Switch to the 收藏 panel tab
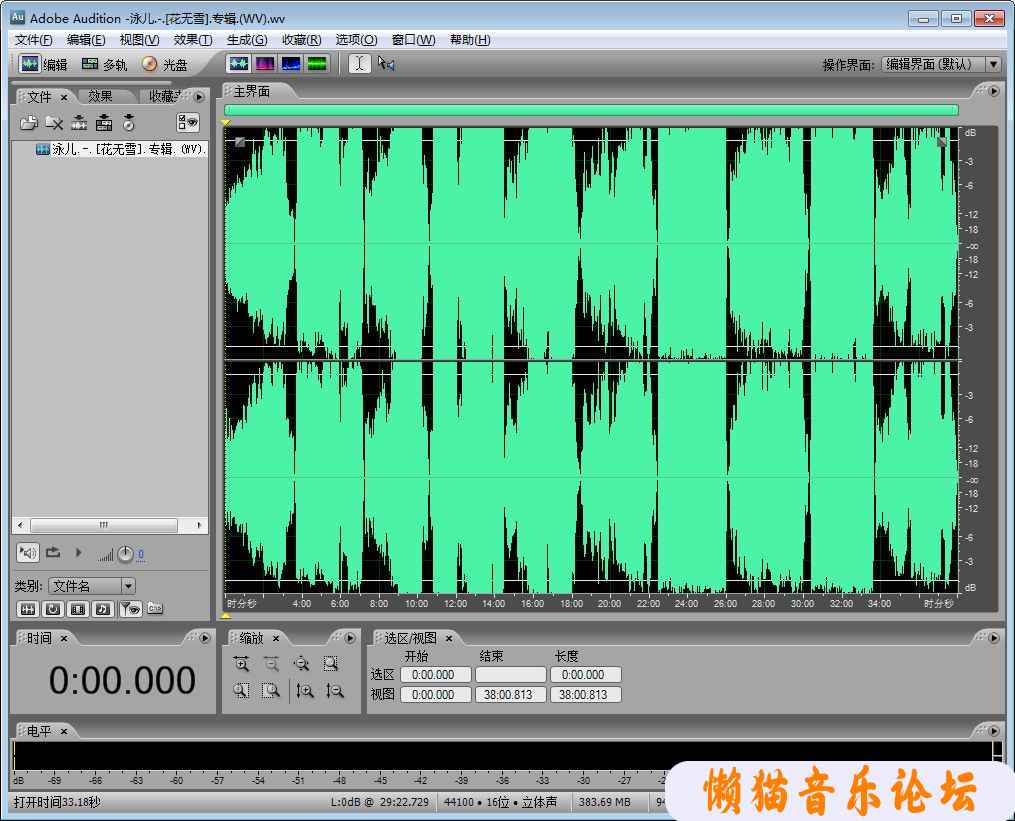The width and height of the screenshot is (1015, 821). [164, 96]
